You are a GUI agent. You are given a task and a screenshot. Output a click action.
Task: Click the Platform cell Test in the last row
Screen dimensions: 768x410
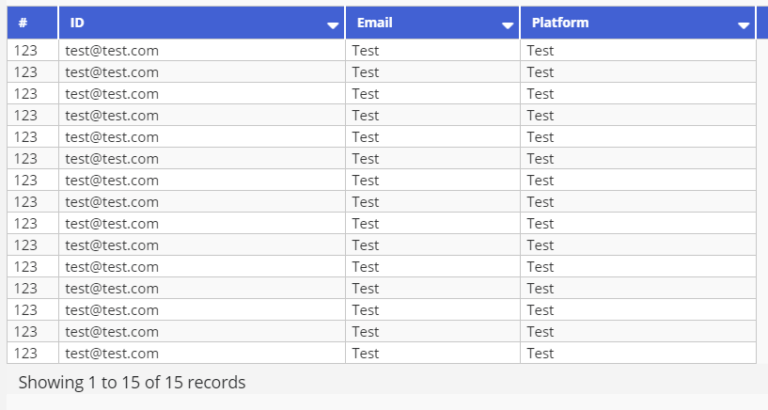(x=540, y=353)
